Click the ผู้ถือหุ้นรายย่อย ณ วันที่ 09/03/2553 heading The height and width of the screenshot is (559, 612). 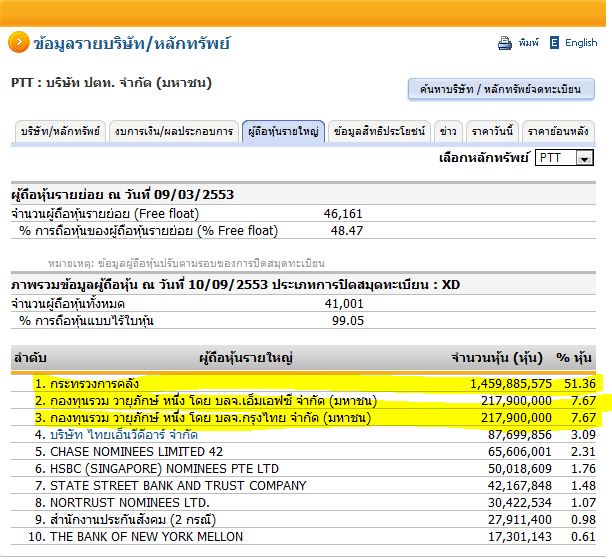123,194
